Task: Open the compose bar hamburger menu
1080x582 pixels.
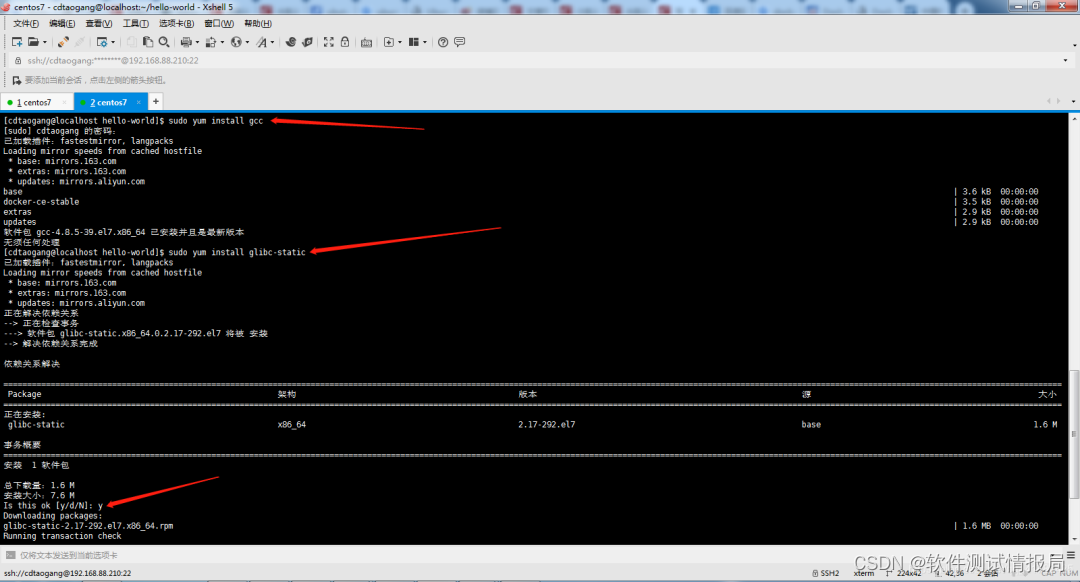Action: pos(1071,554)
